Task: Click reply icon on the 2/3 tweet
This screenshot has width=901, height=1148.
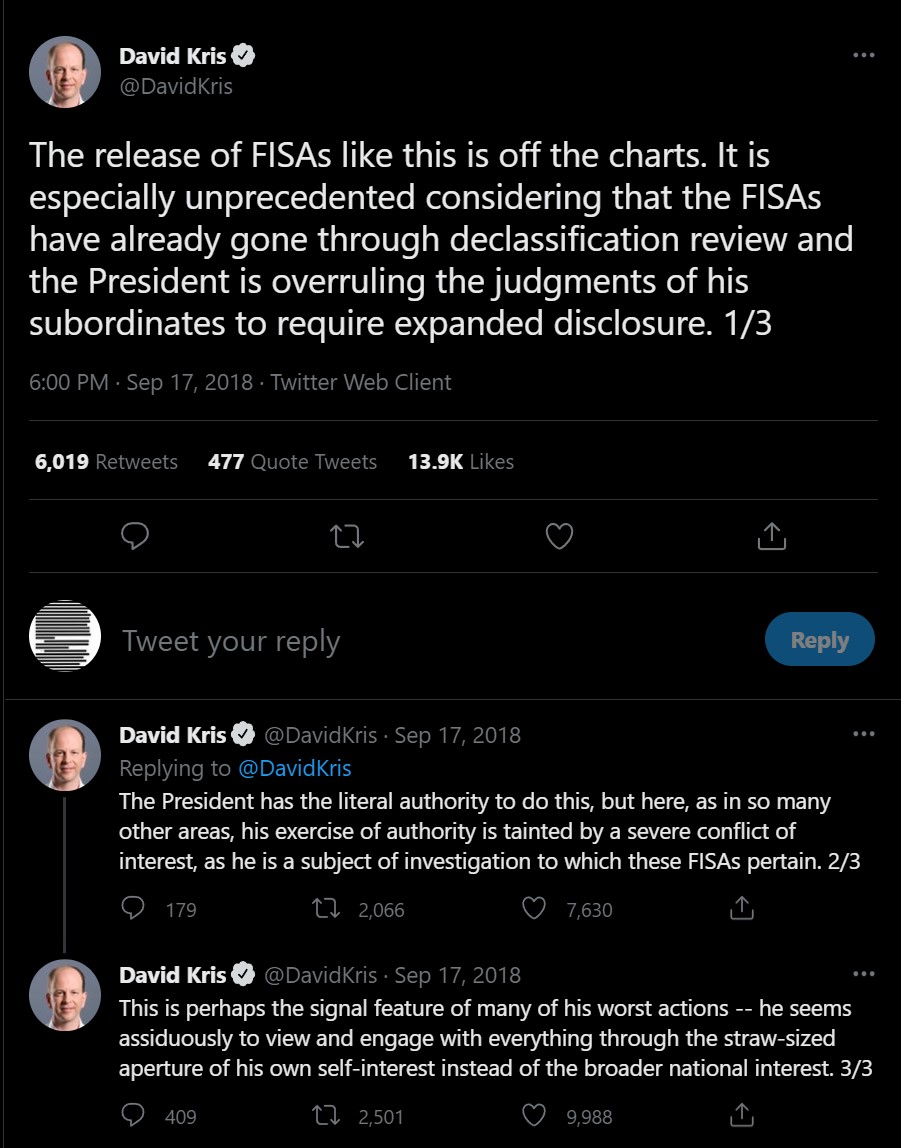Action: pyautogui.click(x=133, y=909)
